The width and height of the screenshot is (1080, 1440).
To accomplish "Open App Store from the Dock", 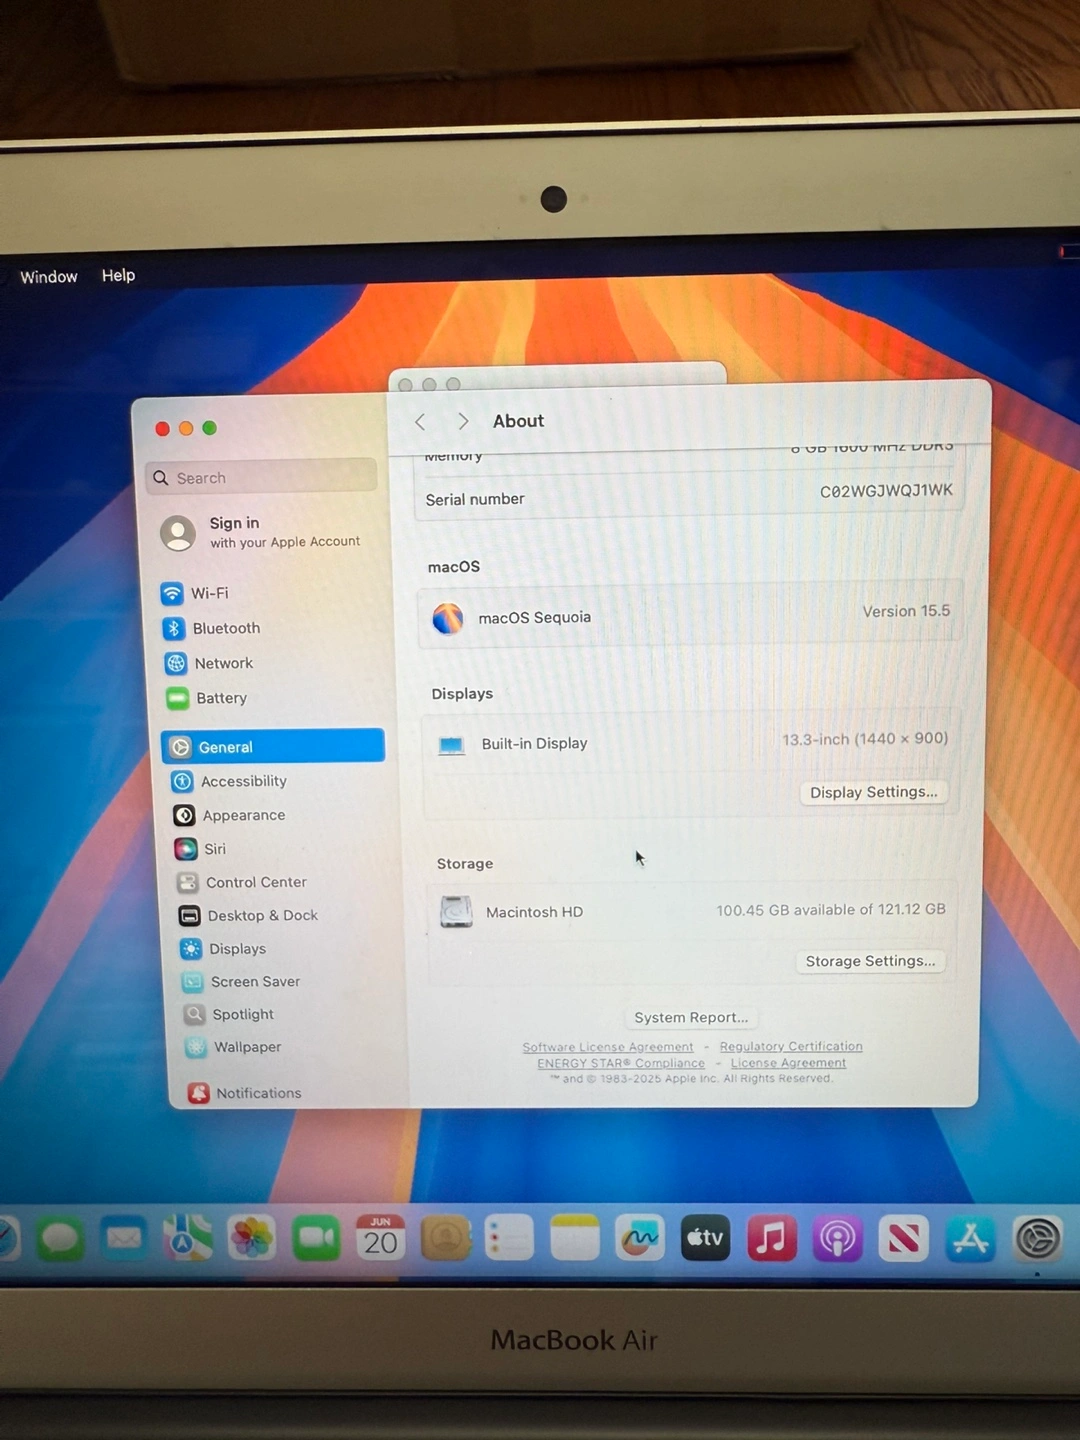I will [970, 1239].
